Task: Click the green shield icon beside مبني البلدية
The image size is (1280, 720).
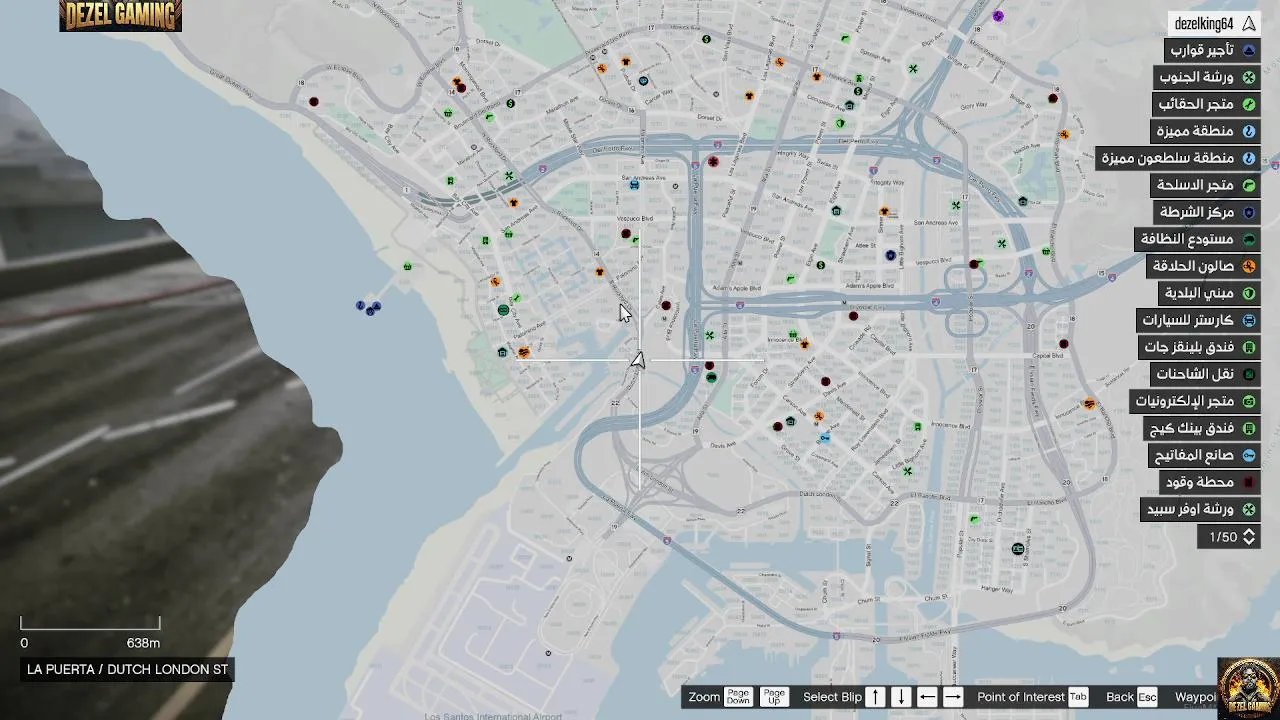Action: point(1248,293)
